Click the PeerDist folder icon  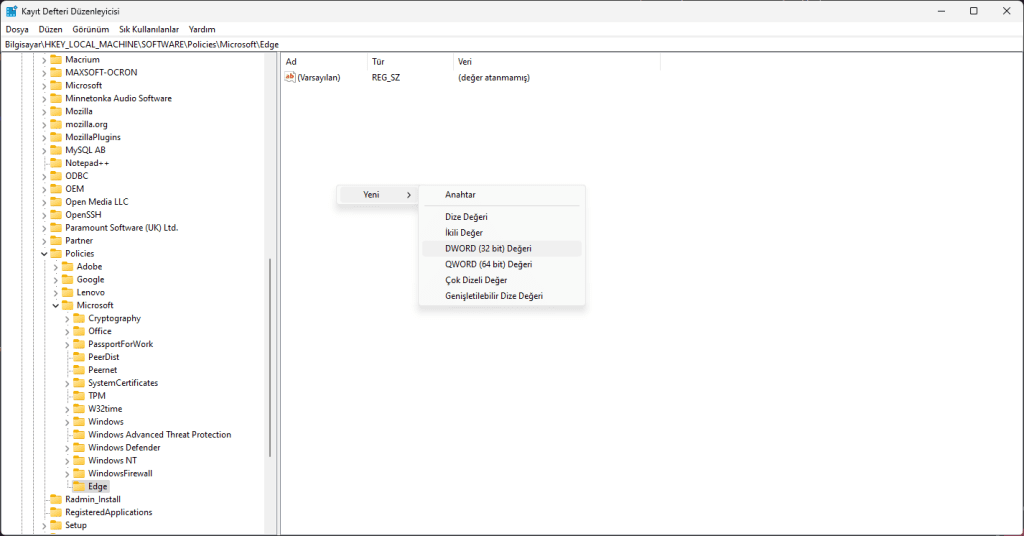click(x=79, y=356)
